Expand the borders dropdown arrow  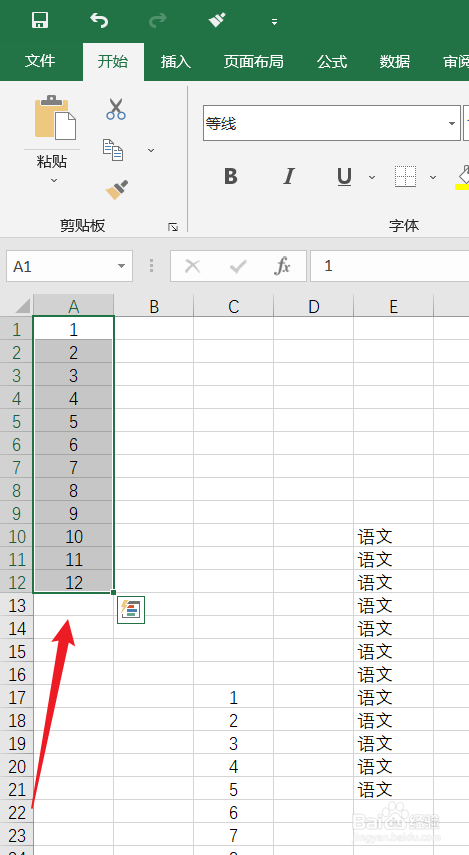[x=433, y=177]
